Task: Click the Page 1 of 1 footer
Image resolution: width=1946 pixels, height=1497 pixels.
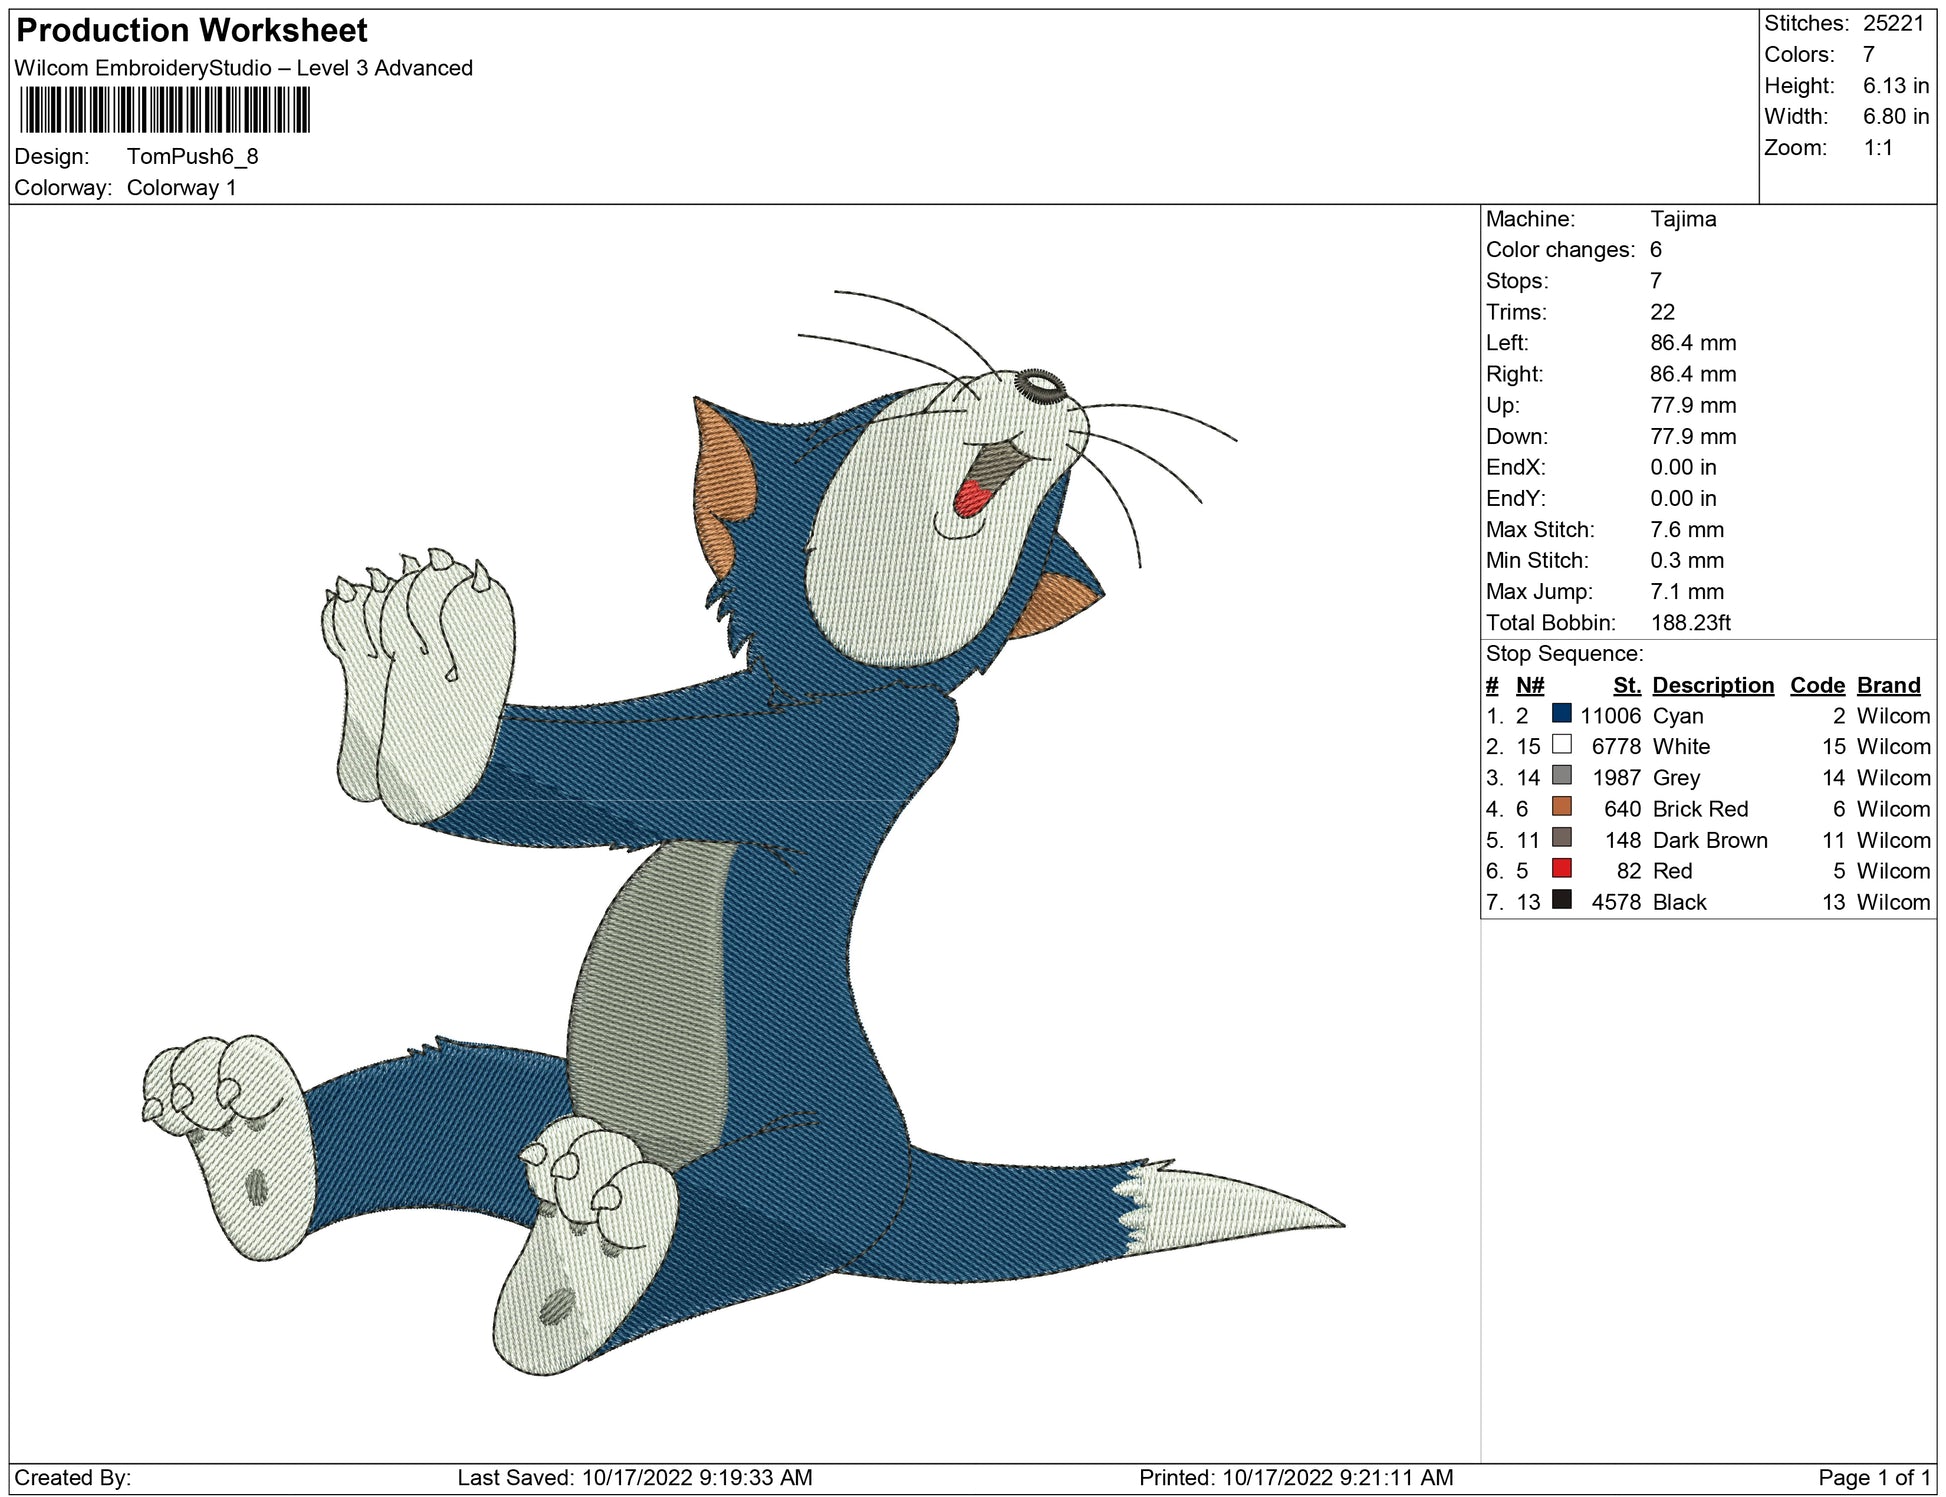Action: click(1873, 1477)
